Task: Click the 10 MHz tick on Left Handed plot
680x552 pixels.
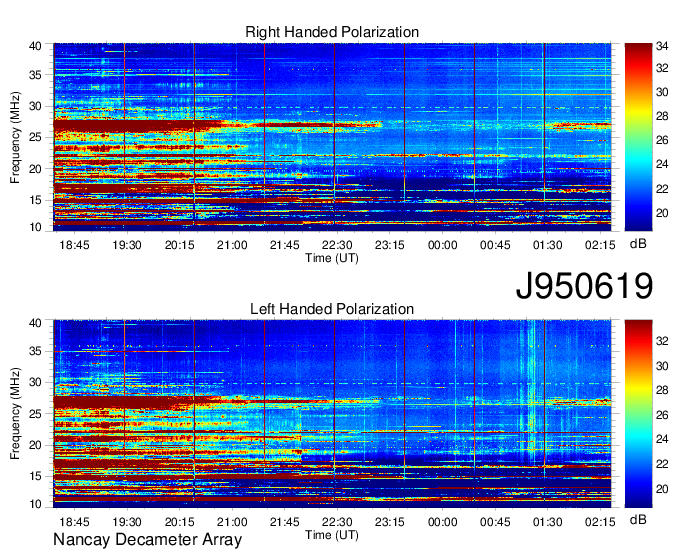Action: coord(35,504)
